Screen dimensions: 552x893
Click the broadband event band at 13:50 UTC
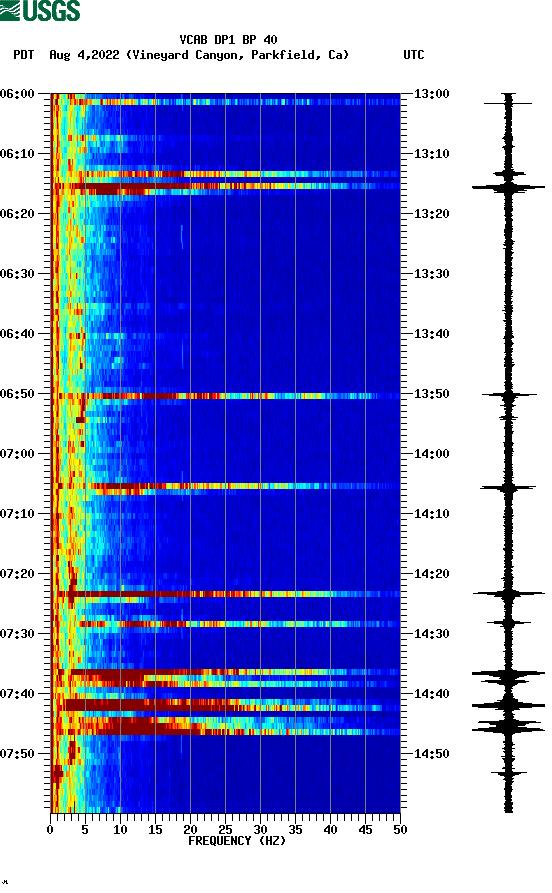[x=226, y=396]
